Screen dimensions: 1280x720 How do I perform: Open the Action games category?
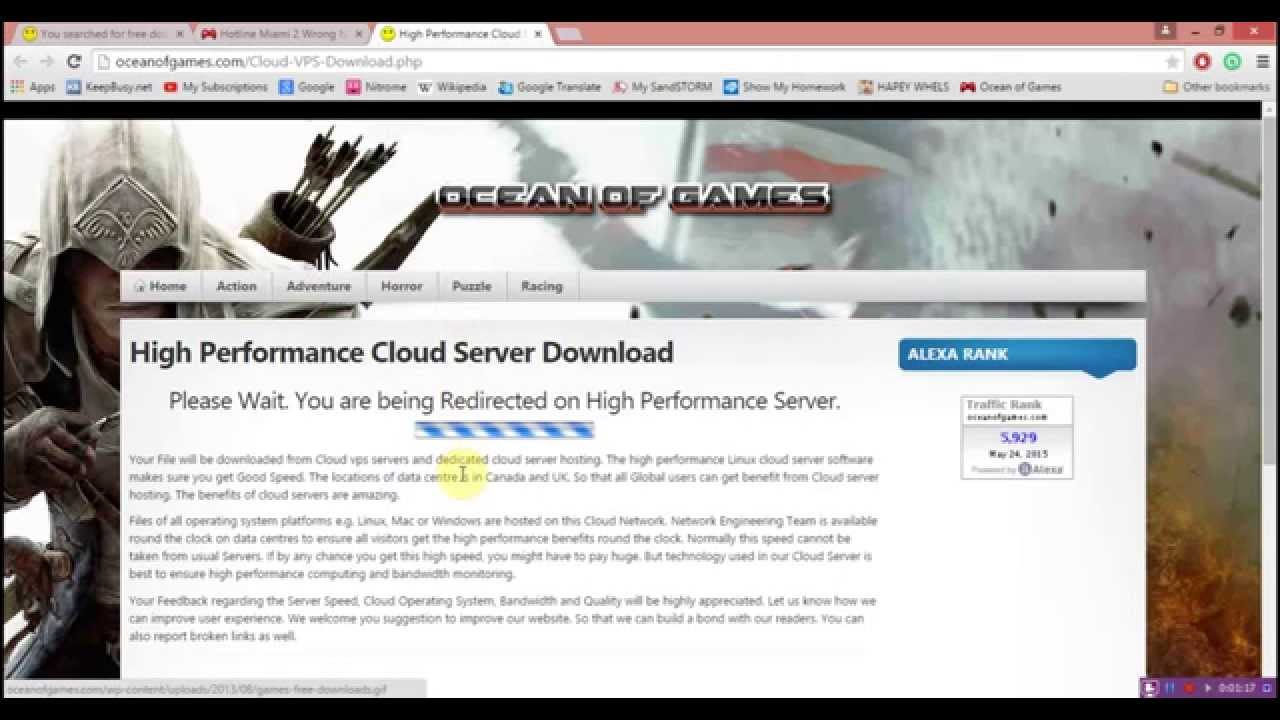(x=237, y=286)
